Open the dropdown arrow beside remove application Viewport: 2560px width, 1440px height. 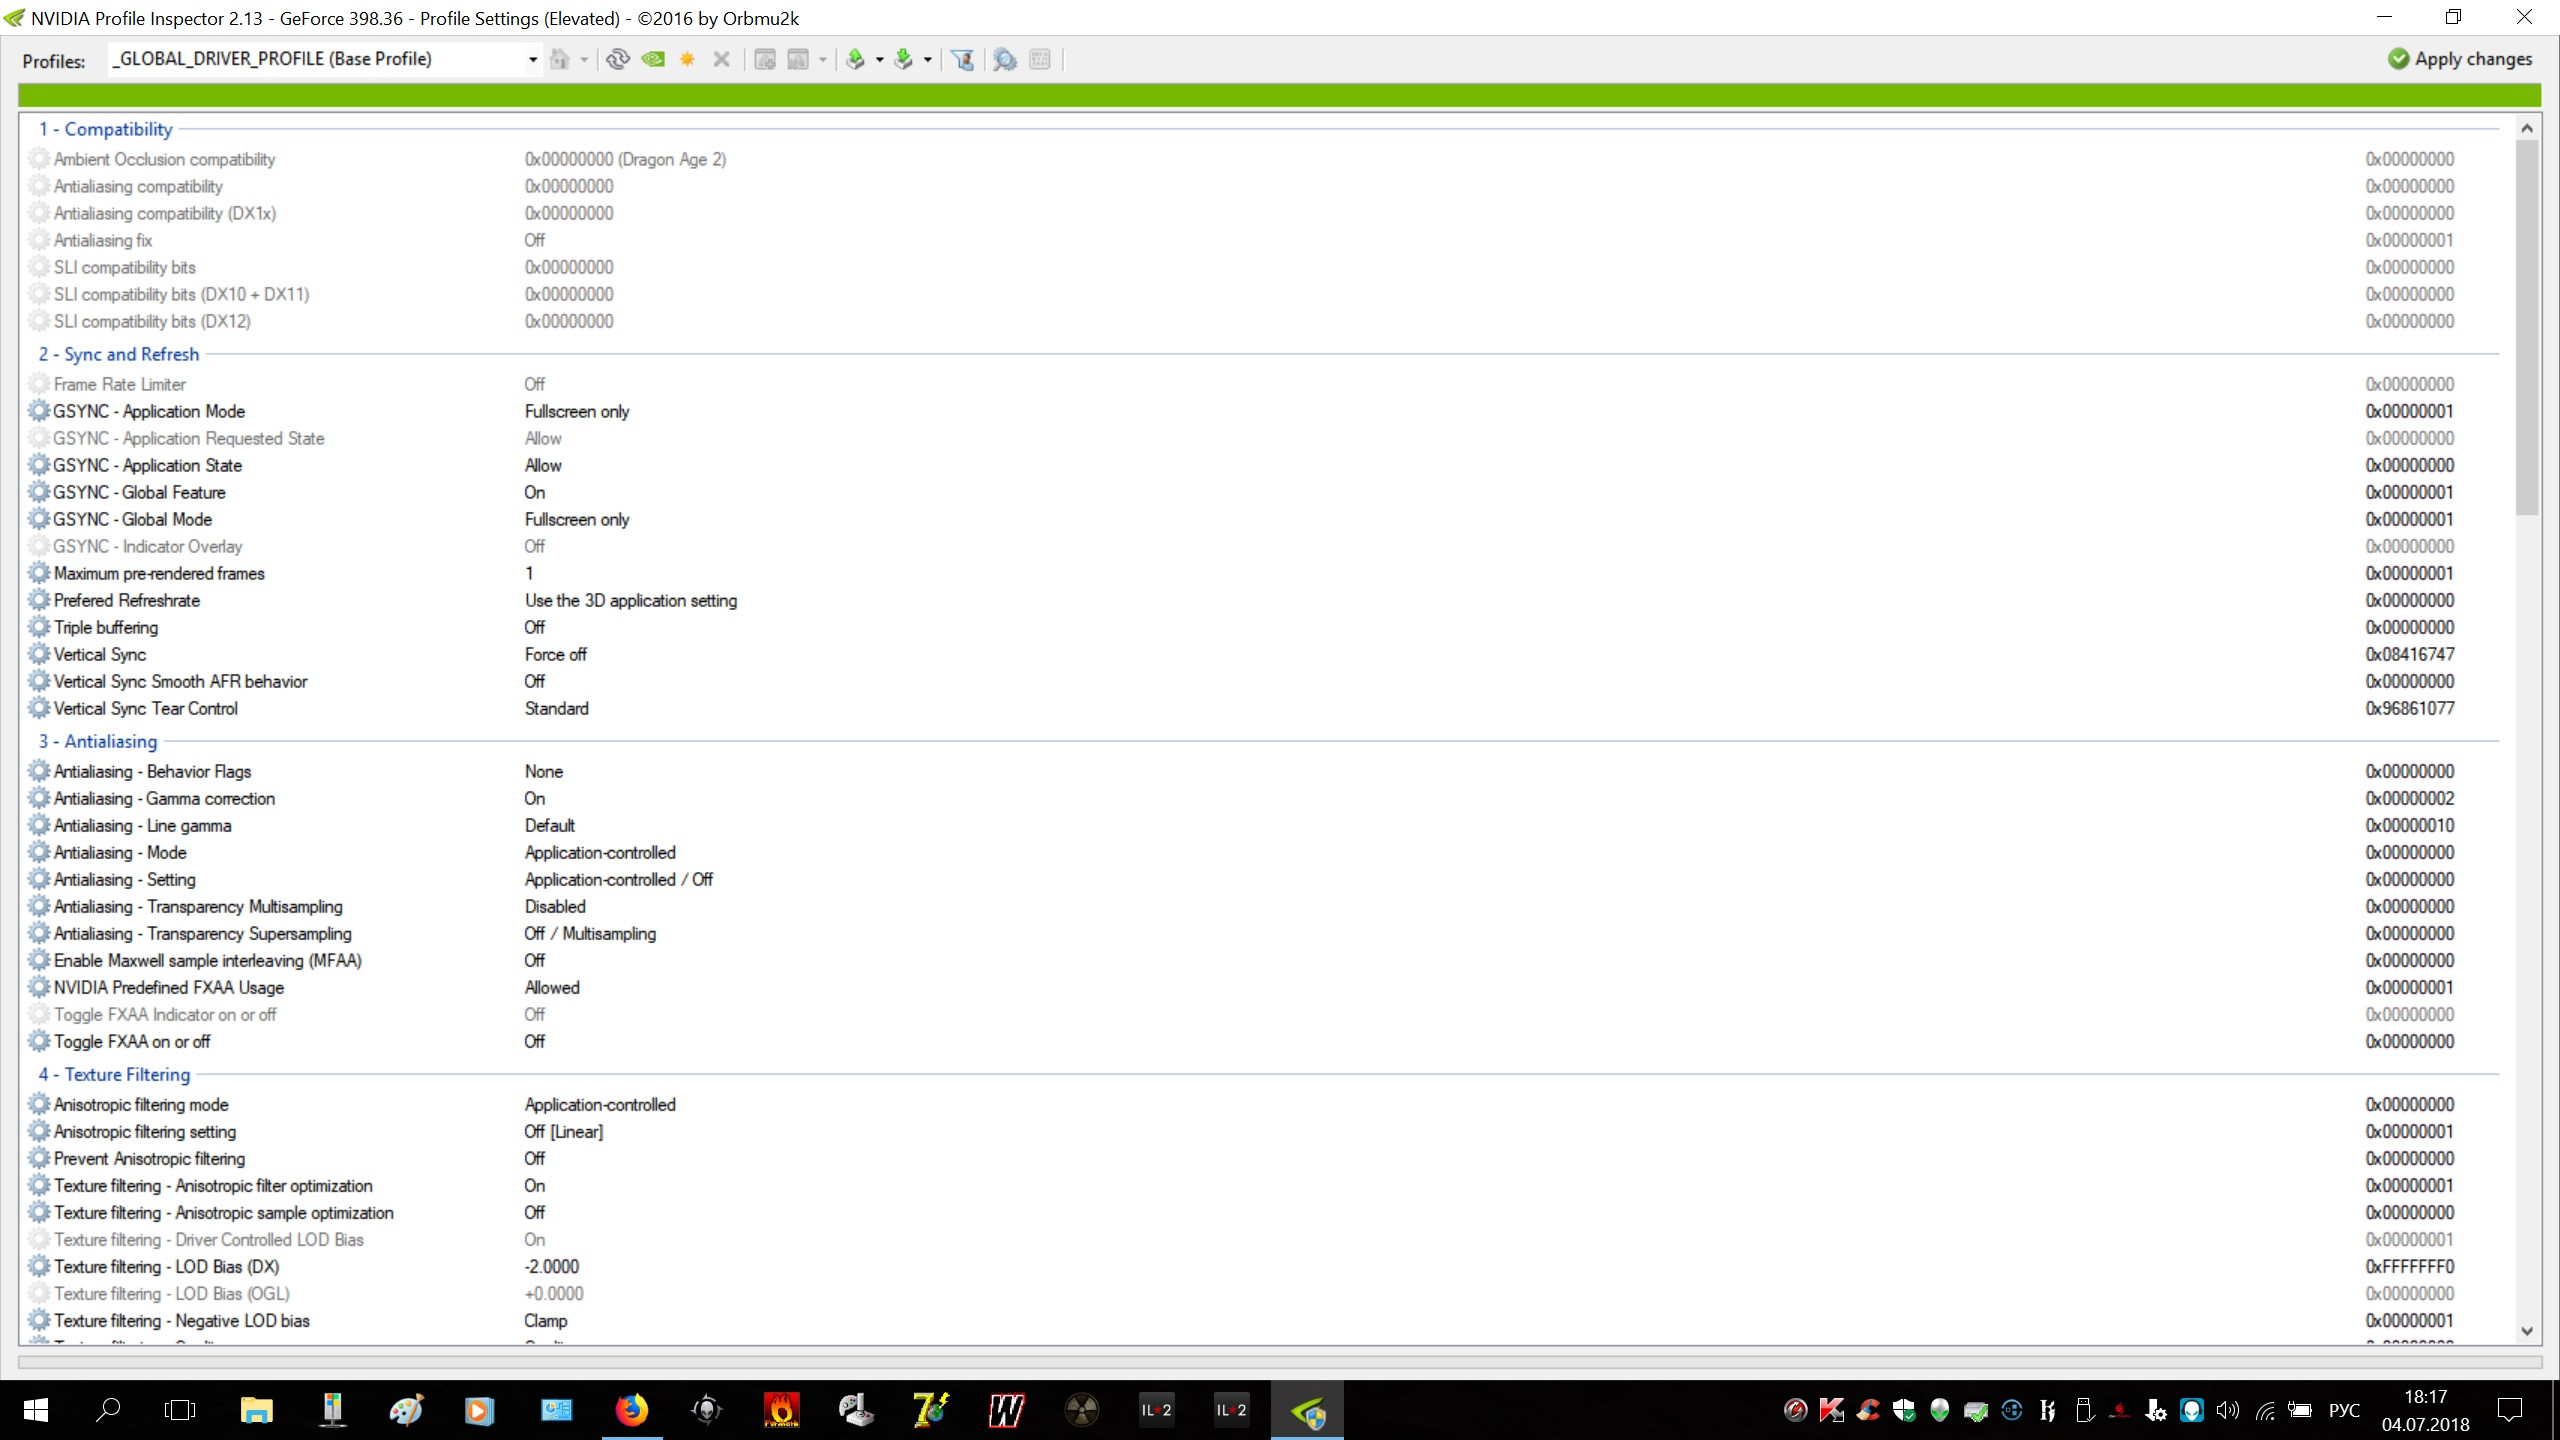pos(822,60)
